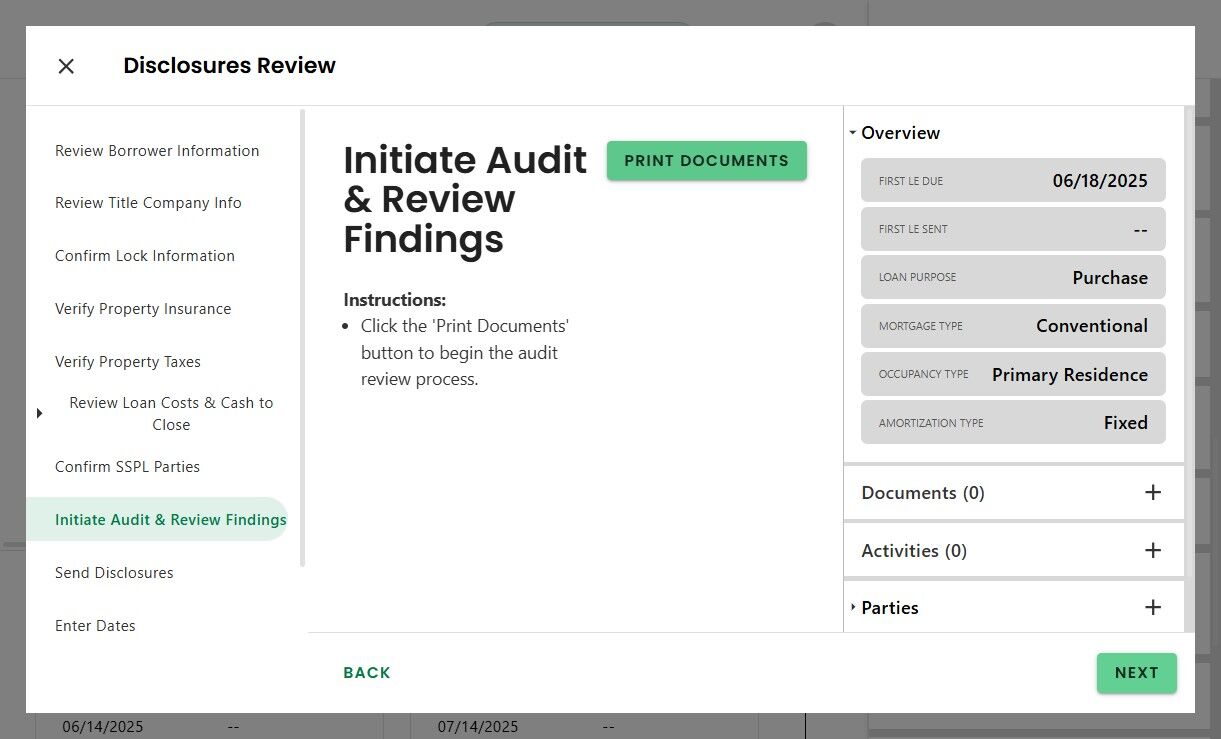Viewport: 1221px width, 739px height.
Task: Select Verify Property Taxes step
Action: [128, 362]
